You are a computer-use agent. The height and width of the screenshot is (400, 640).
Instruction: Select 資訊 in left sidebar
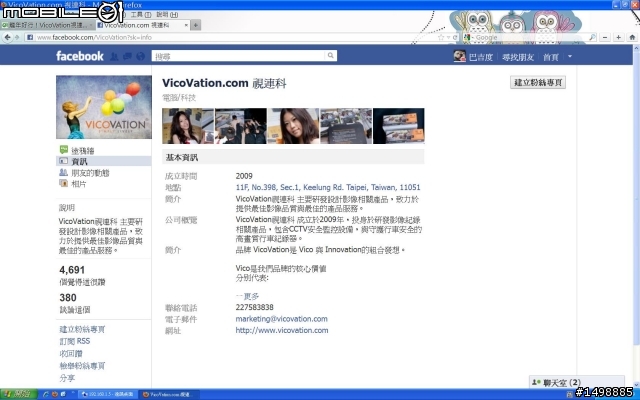tap(103, 162)
